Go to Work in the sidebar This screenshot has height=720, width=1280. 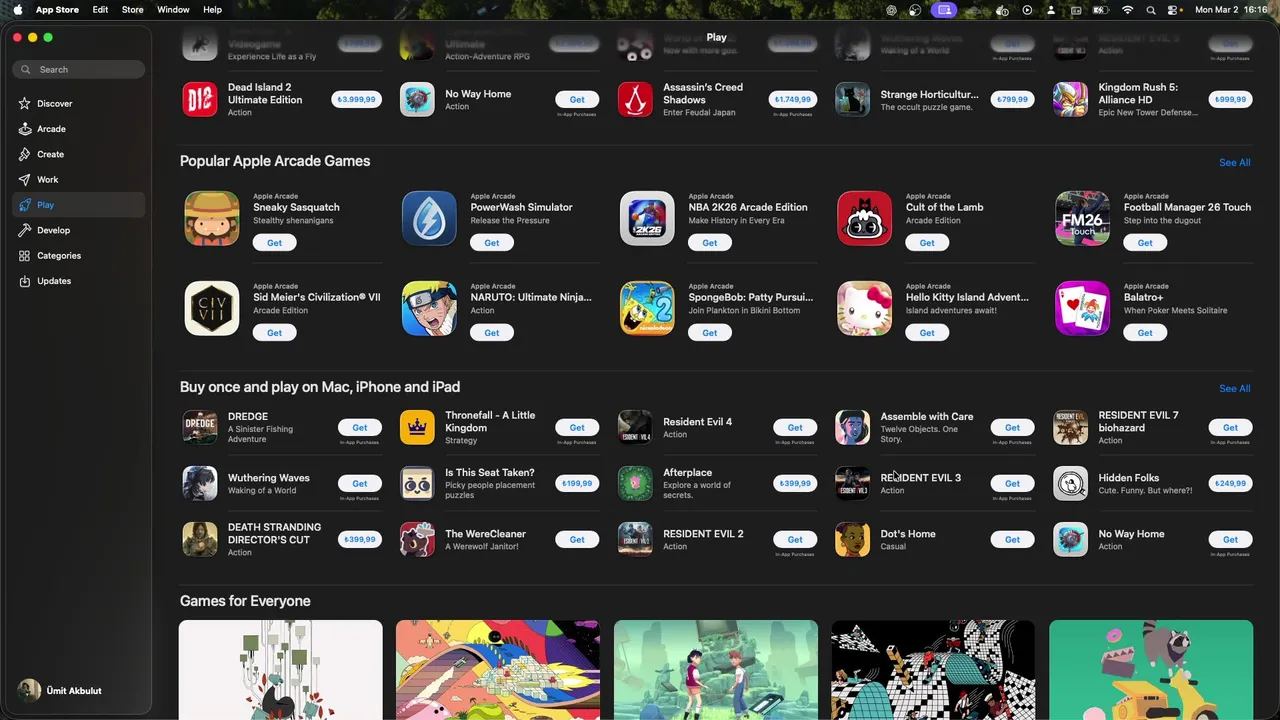click(x=78, y=179)
